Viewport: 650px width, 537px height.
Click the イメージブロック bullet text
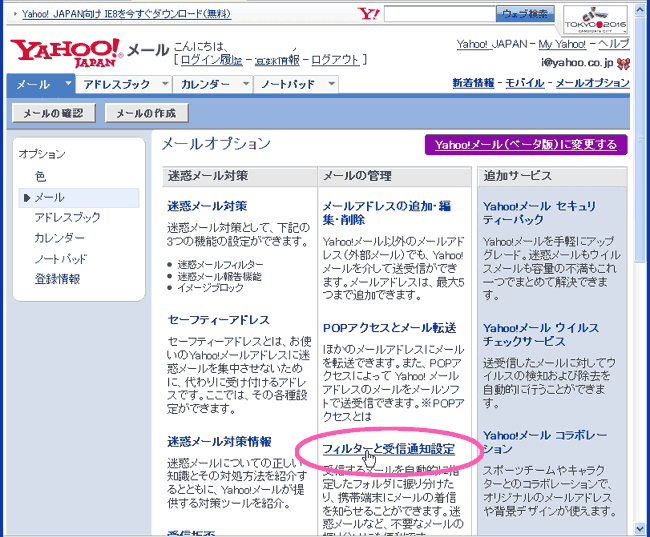coord(210,288)
